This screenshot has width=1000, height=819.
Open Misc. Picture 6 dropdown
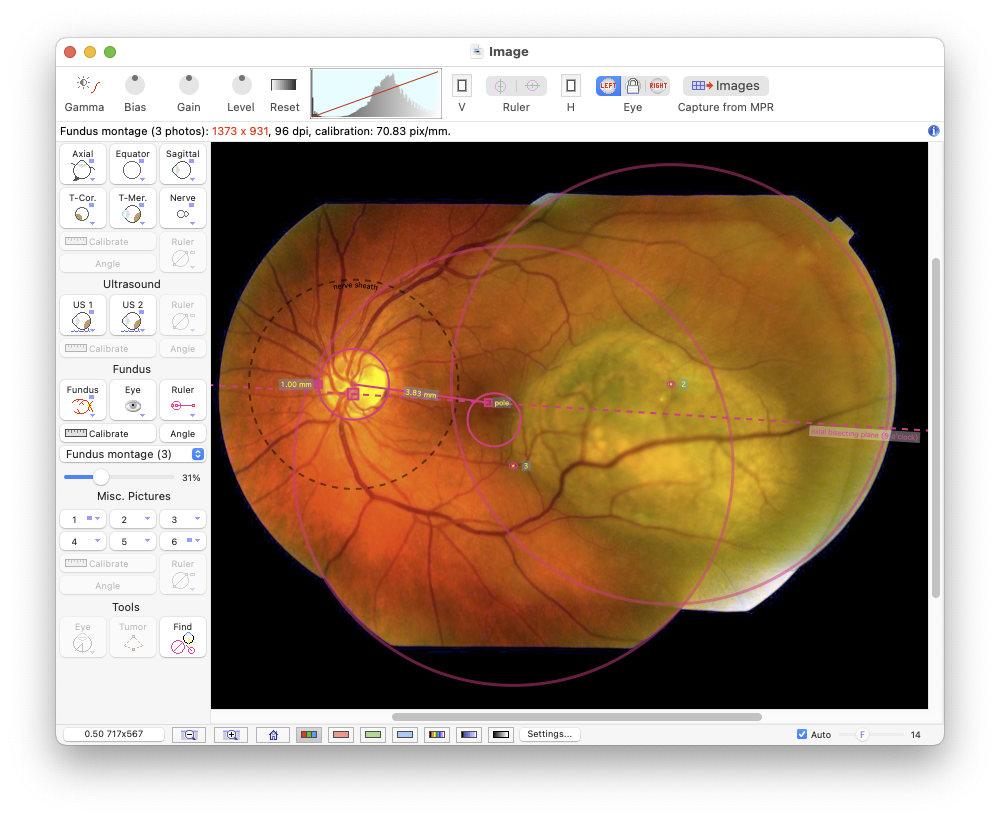point(182,542)
